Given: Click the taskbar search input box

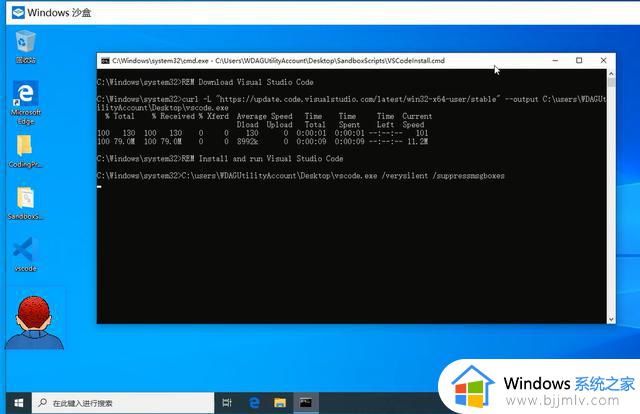Looking at the screenshot, I should click(x=123, y=403).
